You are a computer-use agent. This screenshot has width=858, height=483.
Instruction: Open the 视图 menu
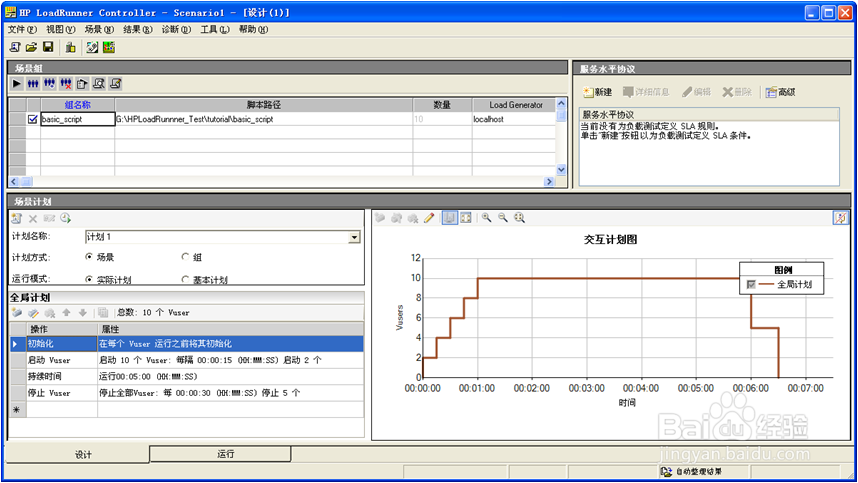pyautogui.click(x=60, y=30)
